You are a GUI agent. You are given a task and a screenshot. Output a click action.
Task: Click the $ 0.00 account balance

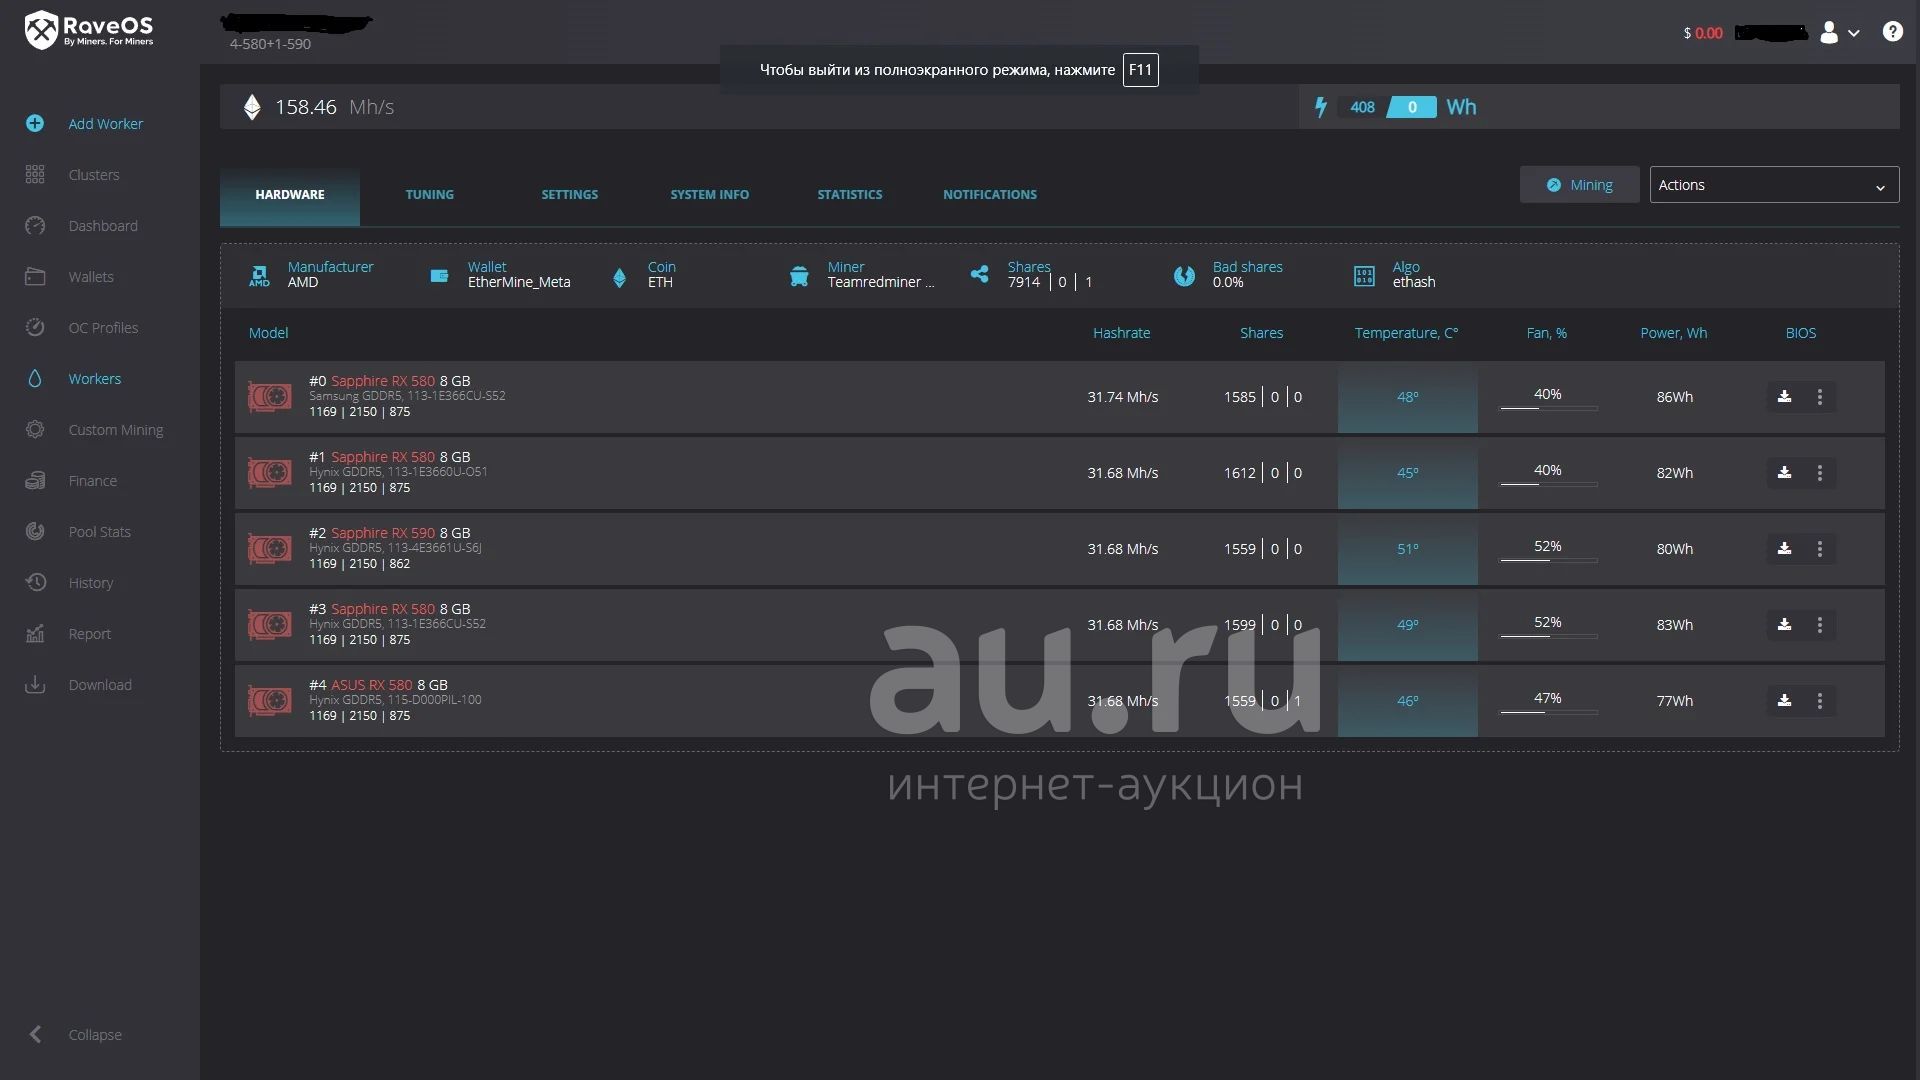click(1703, 33)
